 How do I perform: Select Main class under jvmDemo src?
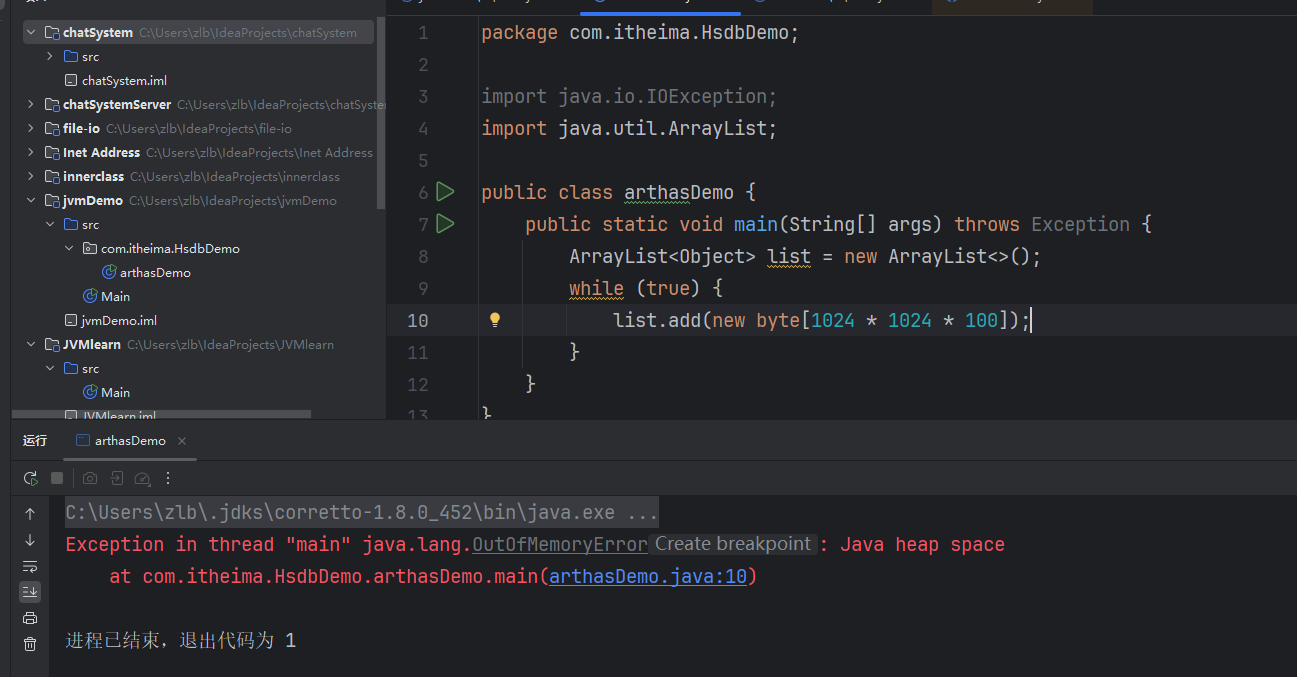point(116,297)
